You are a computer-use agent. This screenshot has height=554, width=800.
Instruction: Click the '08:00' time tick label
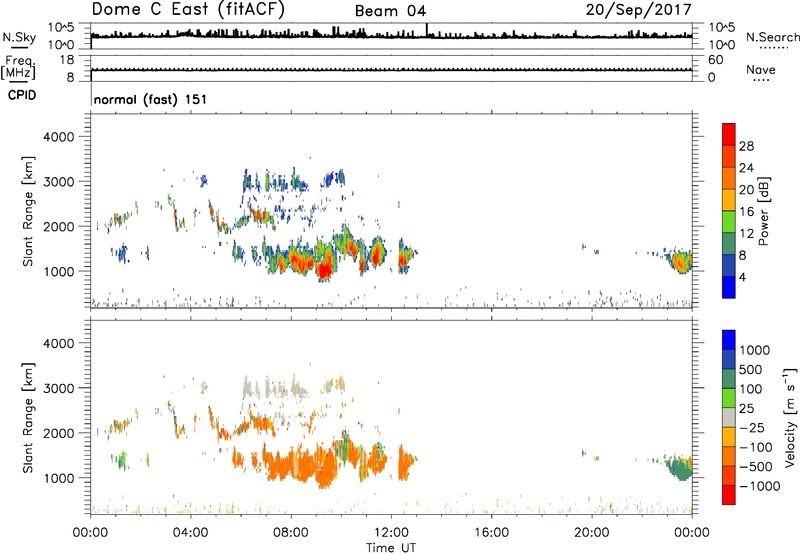click(291, 533)
